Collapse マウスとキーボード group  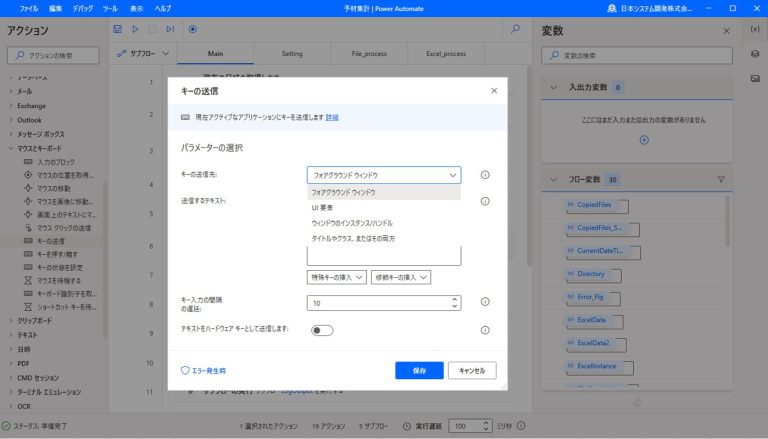[x=11, y=148]
